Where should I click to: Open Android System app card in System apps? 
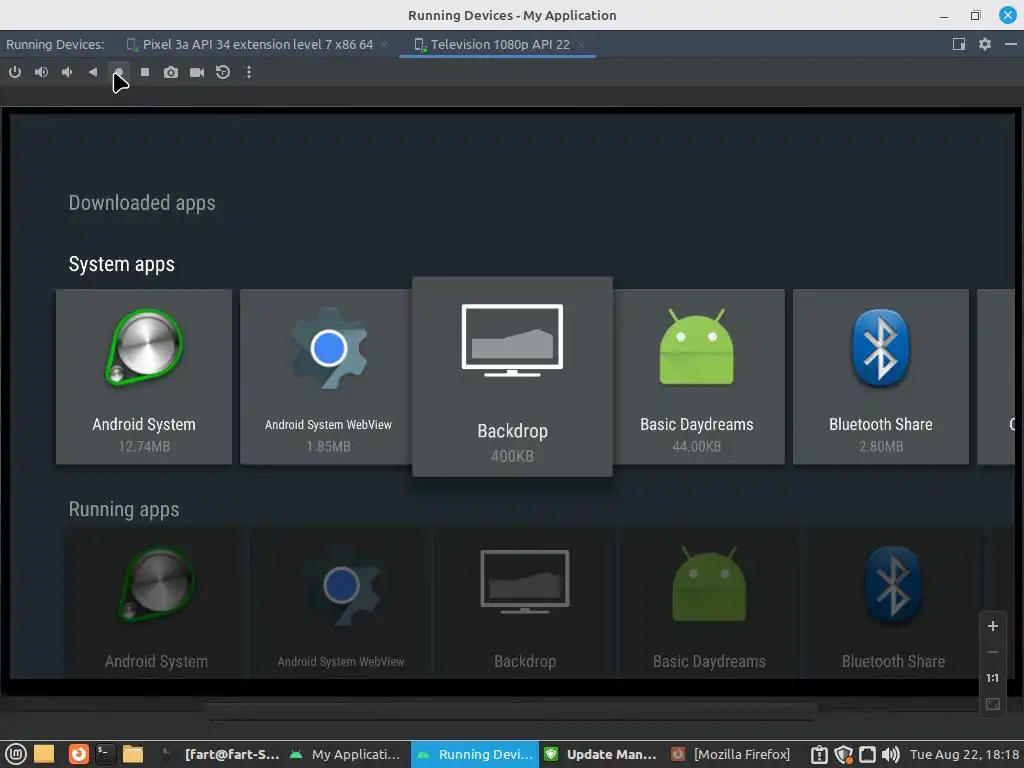pos(144,377)
